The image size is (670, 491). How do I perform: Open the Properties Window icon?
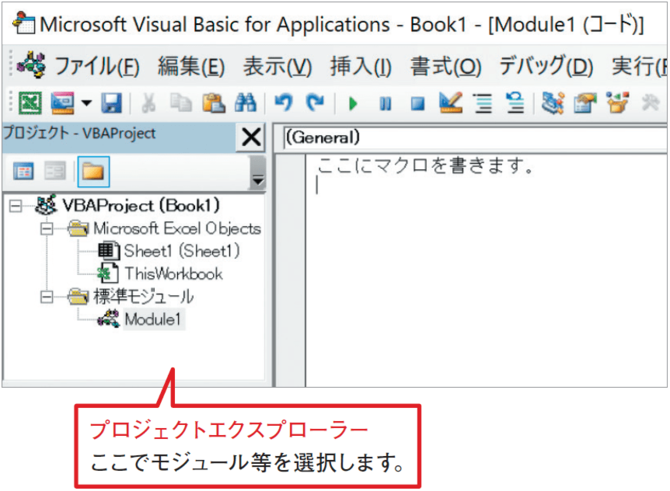[x=585, y=103]
